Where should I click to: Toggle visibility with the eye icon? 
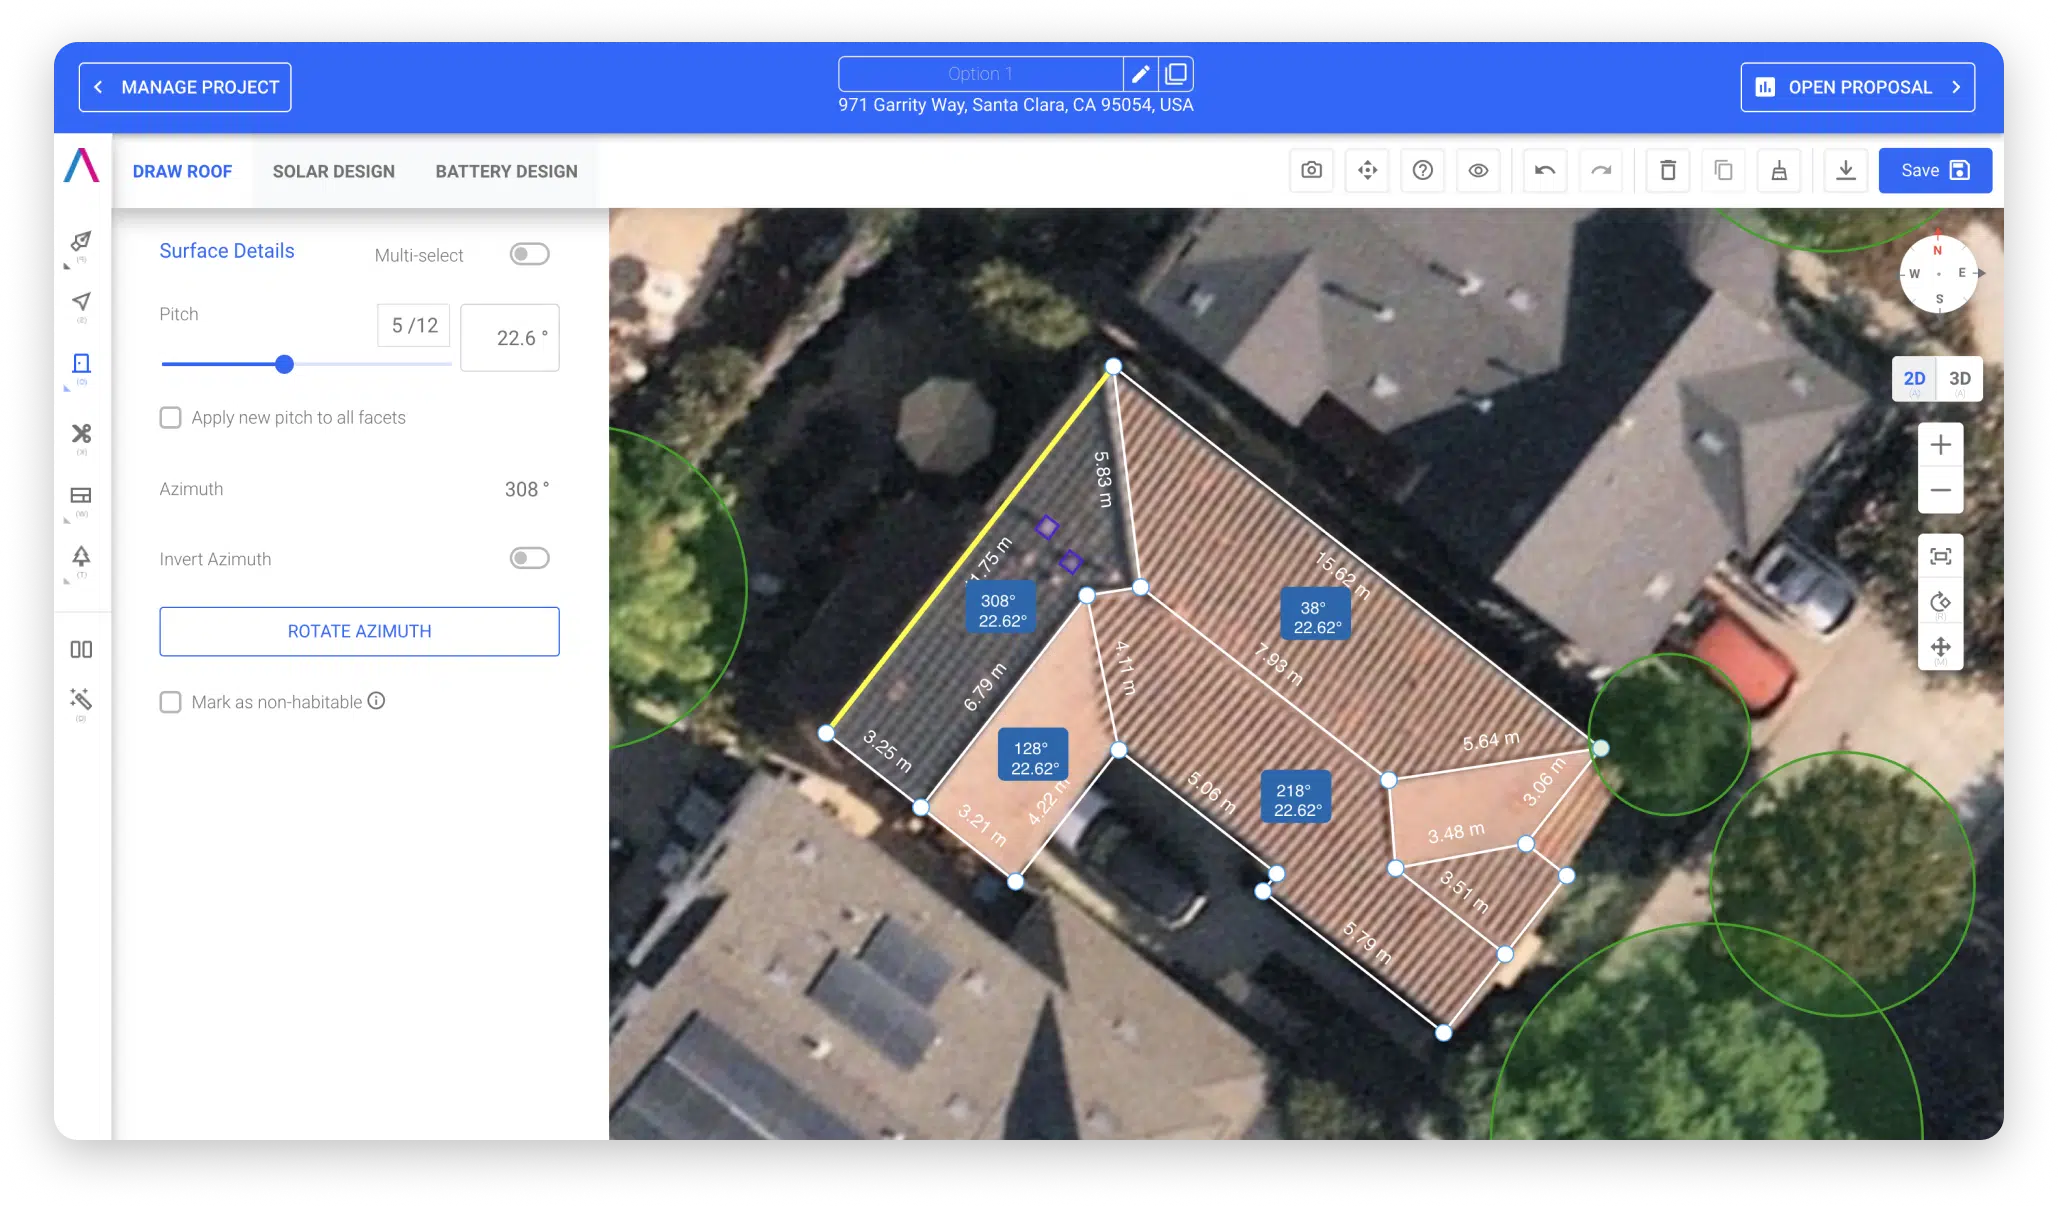point(1478,170)
